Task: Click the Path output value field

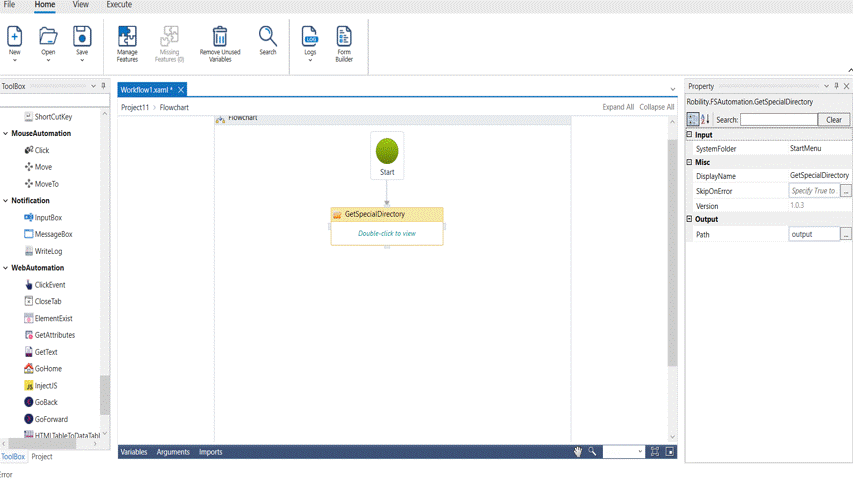Action: coord(813,234)
